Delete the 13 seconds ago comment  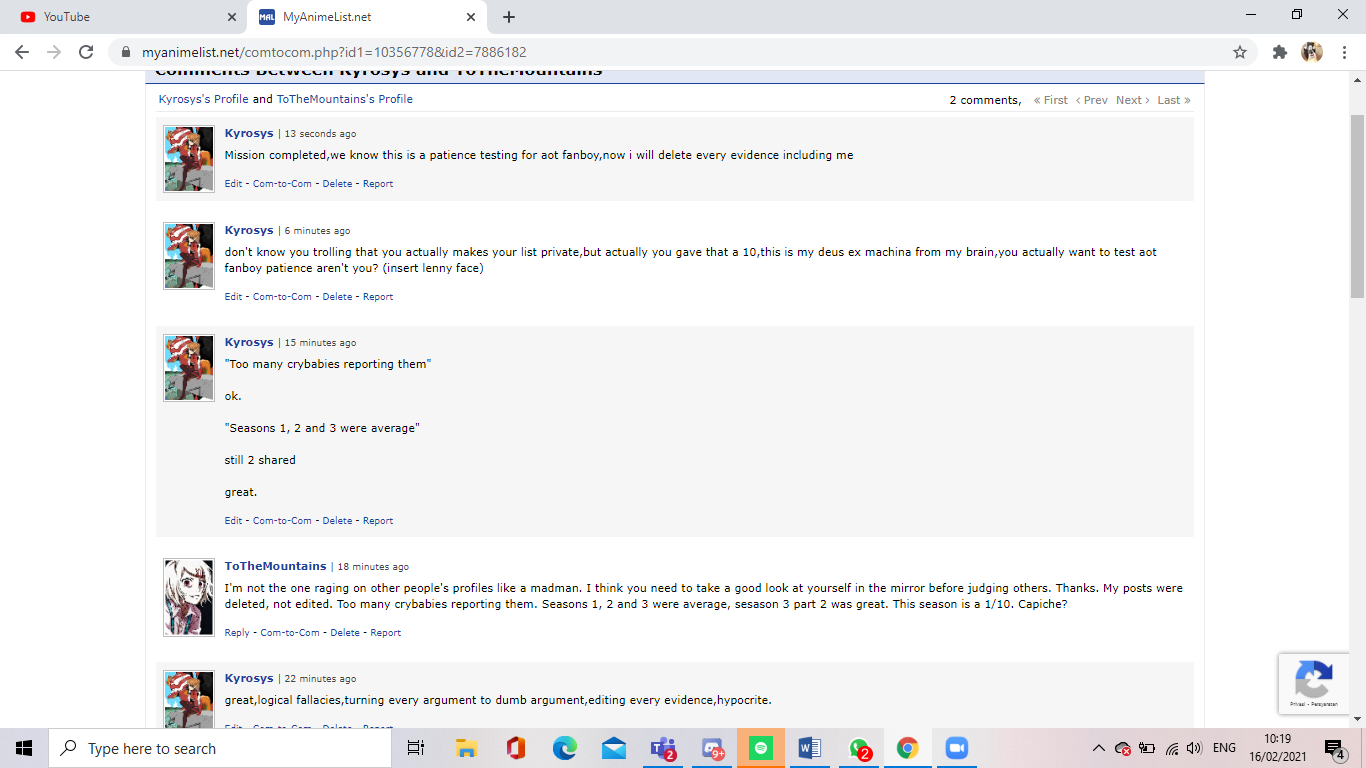(337, 184)
